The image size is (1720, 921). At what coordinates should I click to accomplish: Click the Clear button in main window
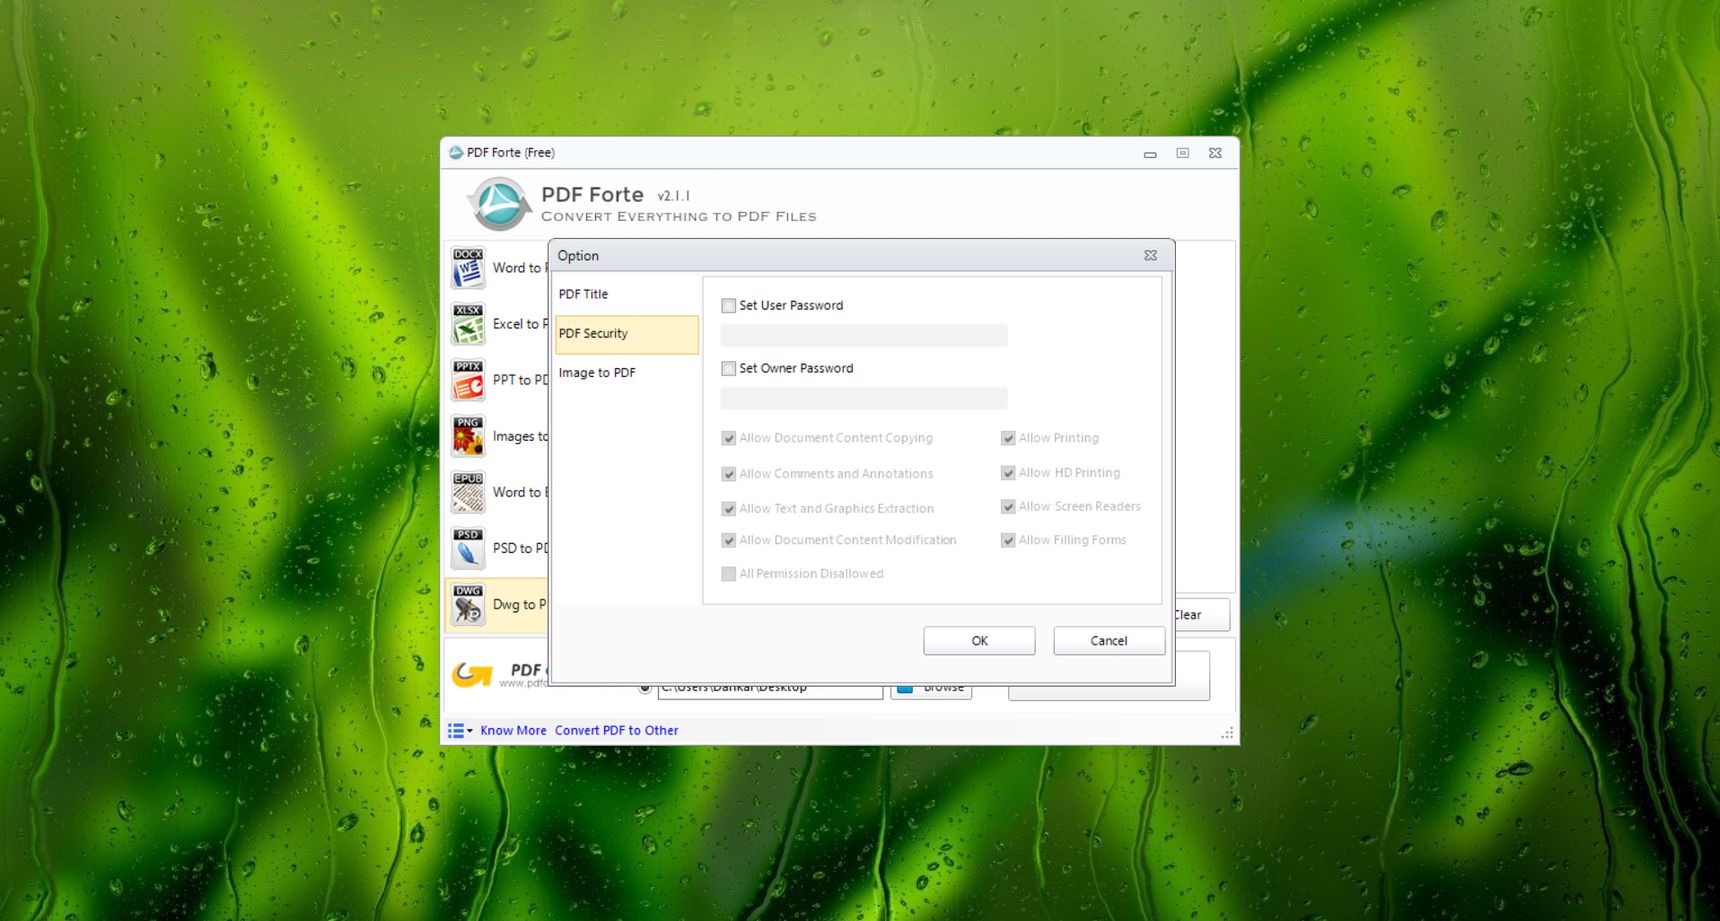coord(1202,615)
